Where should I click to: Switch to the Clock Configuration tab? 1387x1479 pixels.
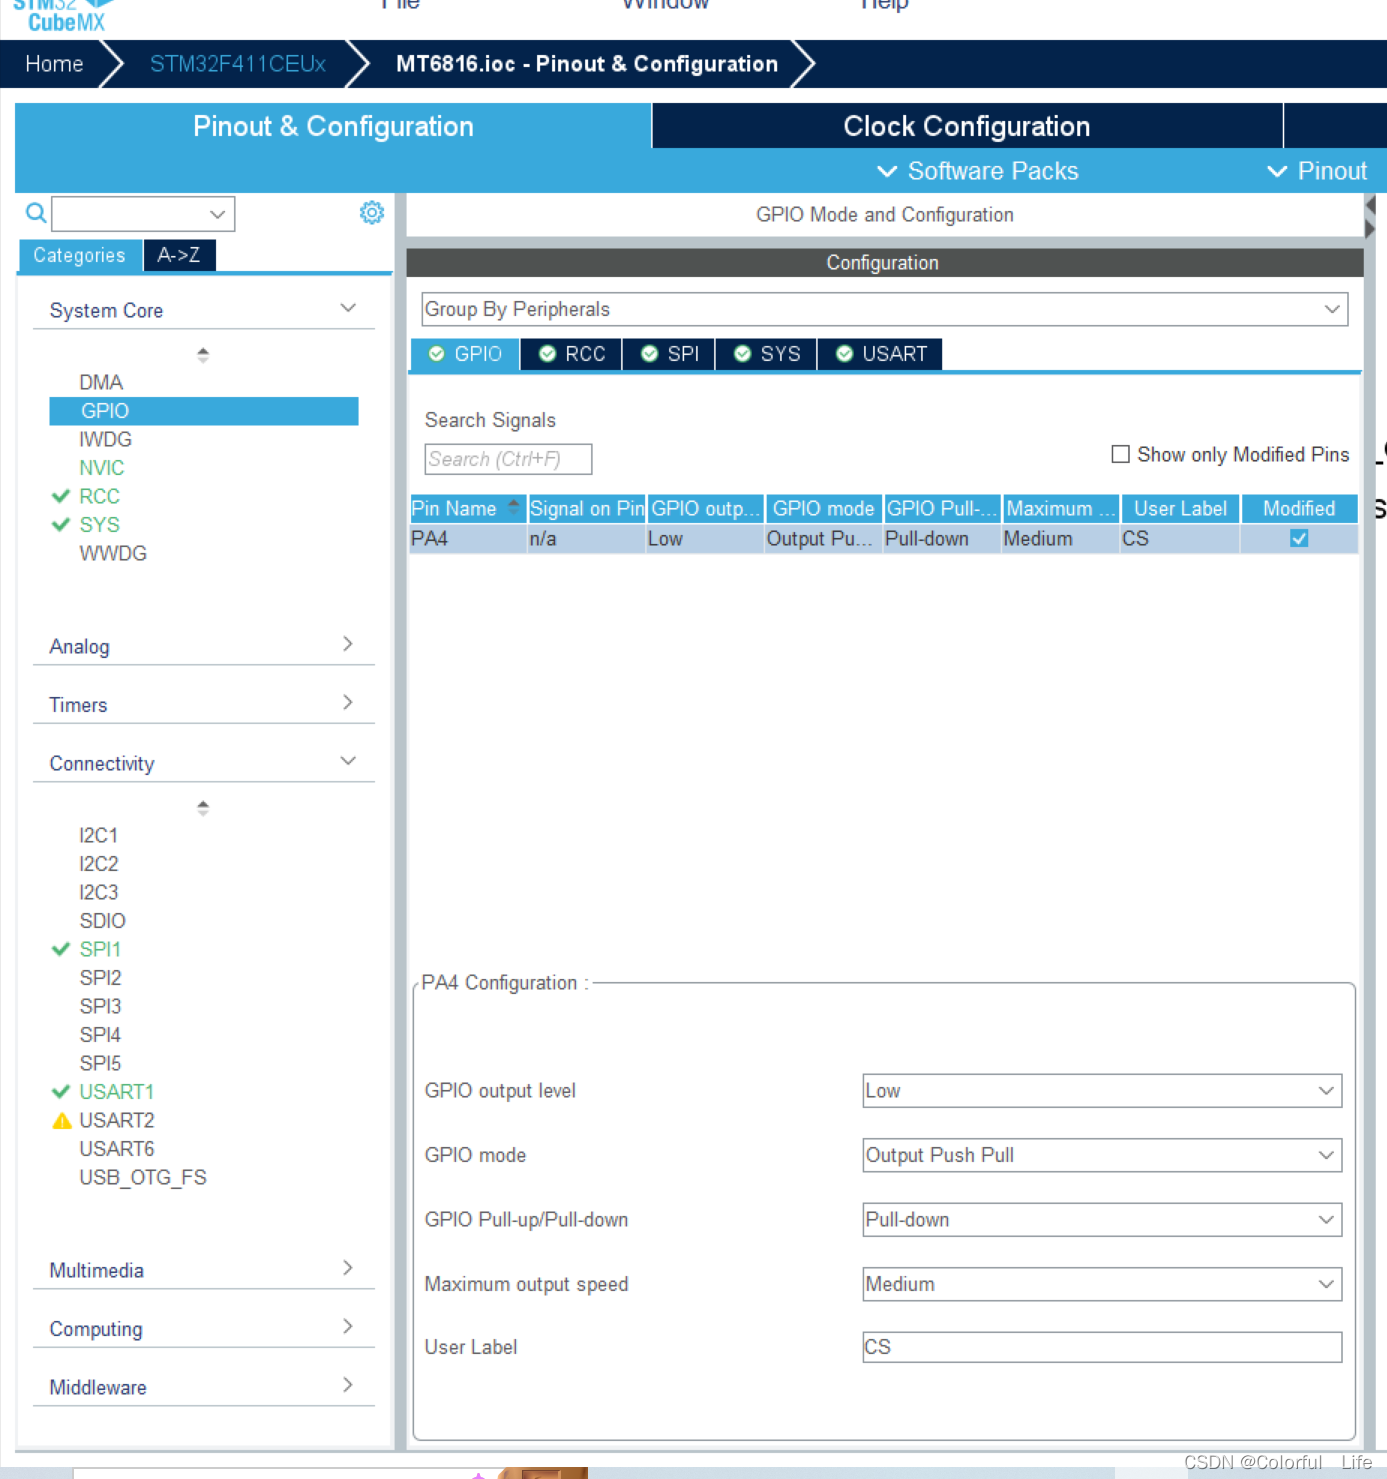click(x=967, y=126)
